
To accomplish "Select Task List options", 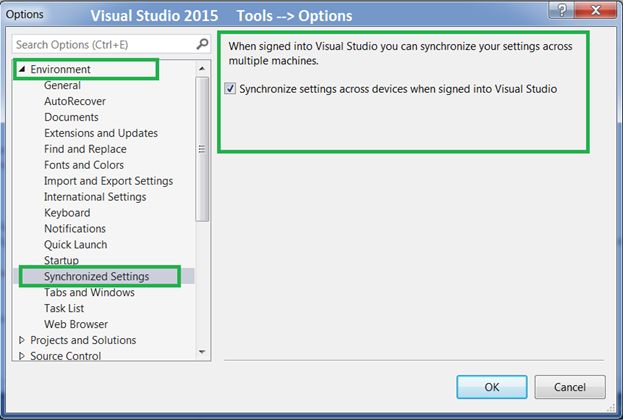I will click(x=64, y=308).
